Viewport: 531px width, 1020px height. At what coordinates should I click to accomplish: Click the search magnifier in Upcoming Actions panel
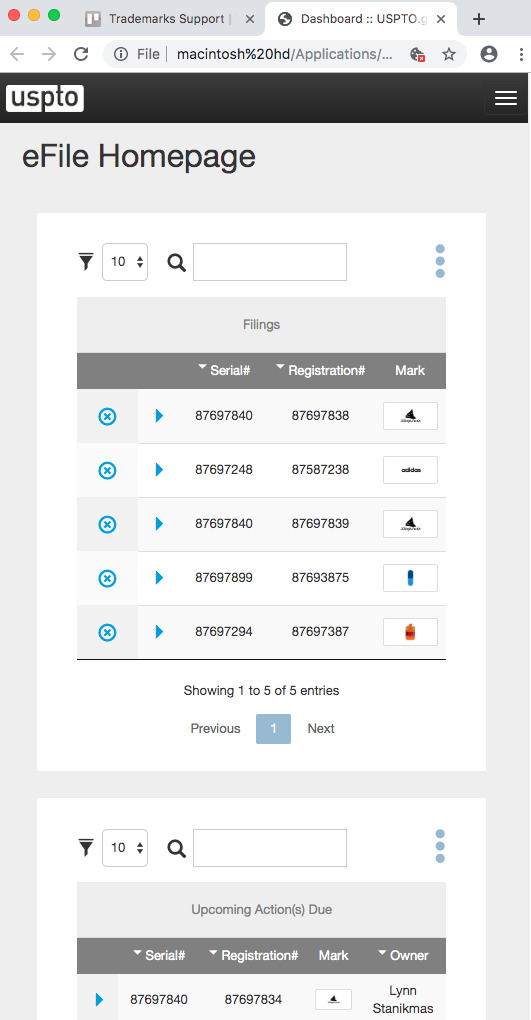(176, 848)
